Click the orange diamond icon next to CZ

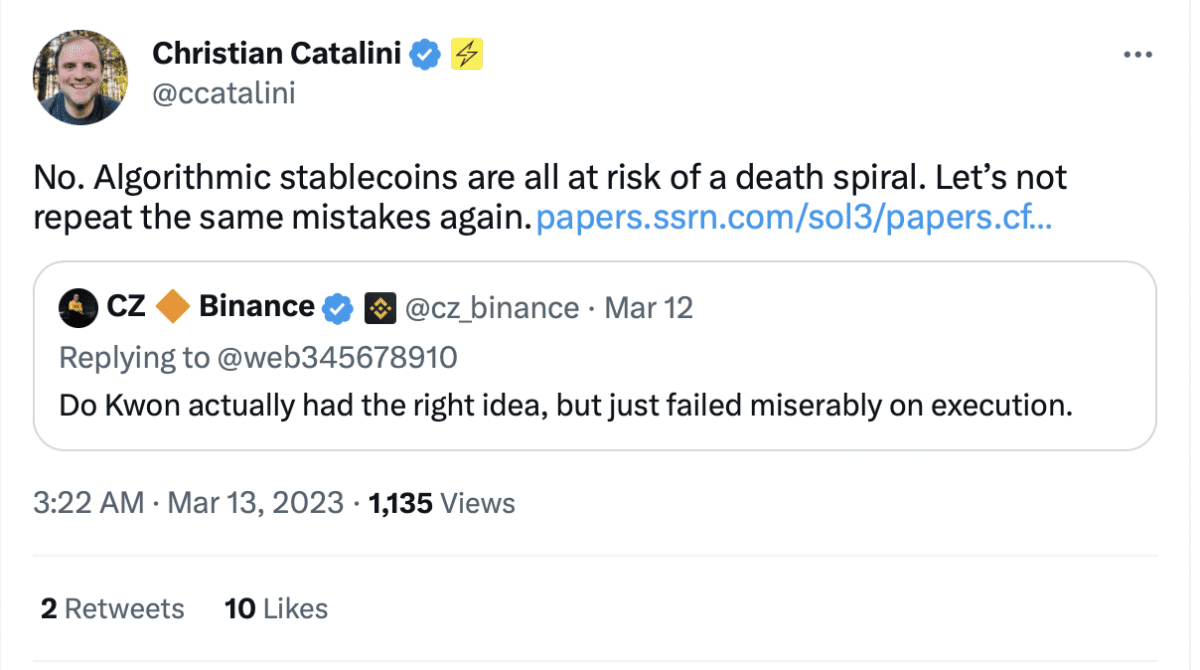coord(172,308)
